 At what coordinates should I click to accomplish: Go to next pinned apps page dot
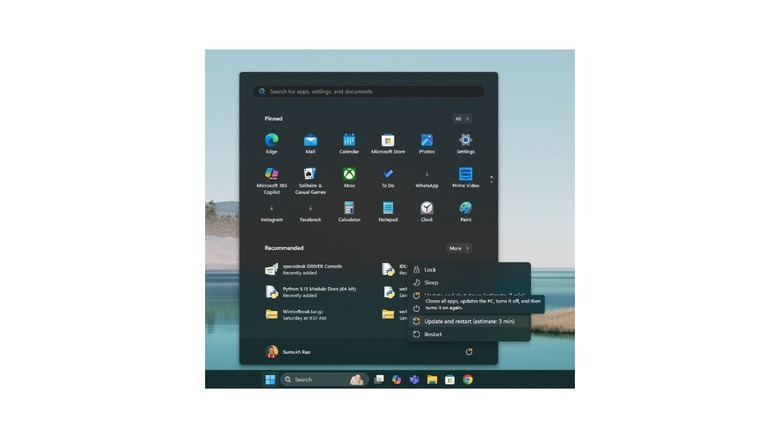pyautogui.click(x=491, y=182)
